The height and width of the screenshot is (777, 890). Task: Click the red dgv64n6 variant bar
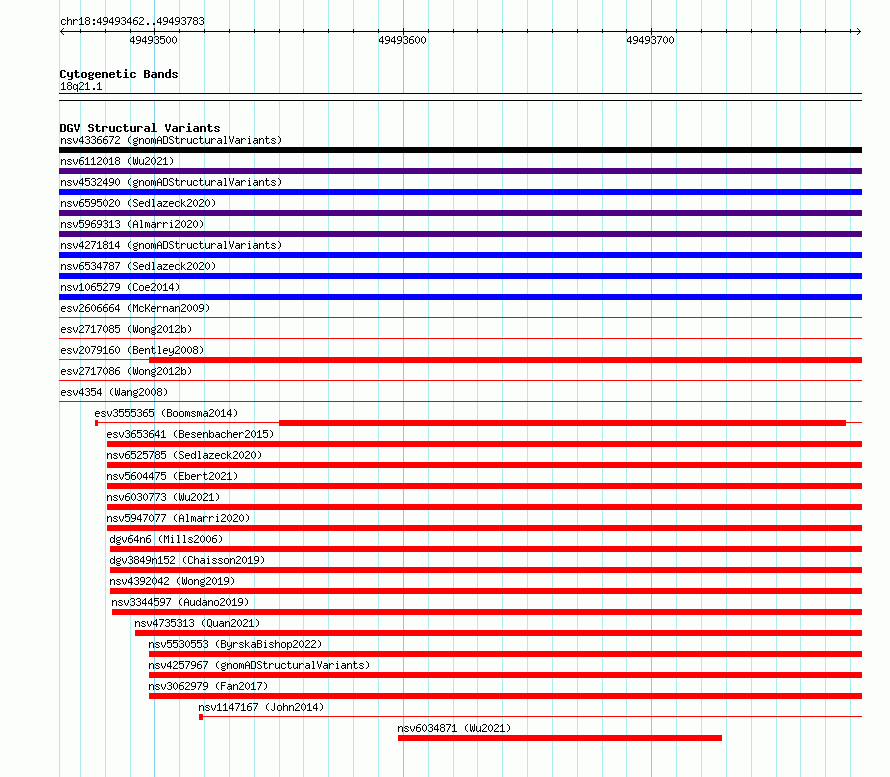(x=486, y=549)
